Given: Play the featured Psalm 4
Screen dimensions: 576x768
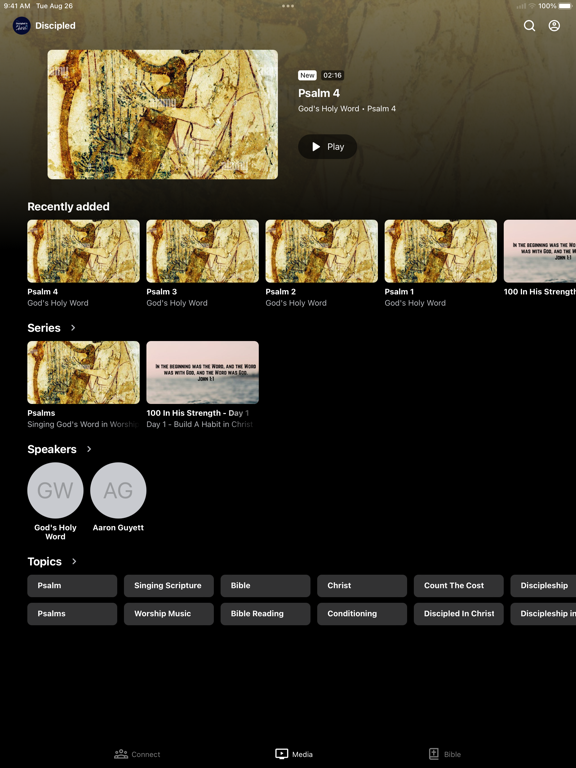Looking at the screenshot, I should pos(327,146).
